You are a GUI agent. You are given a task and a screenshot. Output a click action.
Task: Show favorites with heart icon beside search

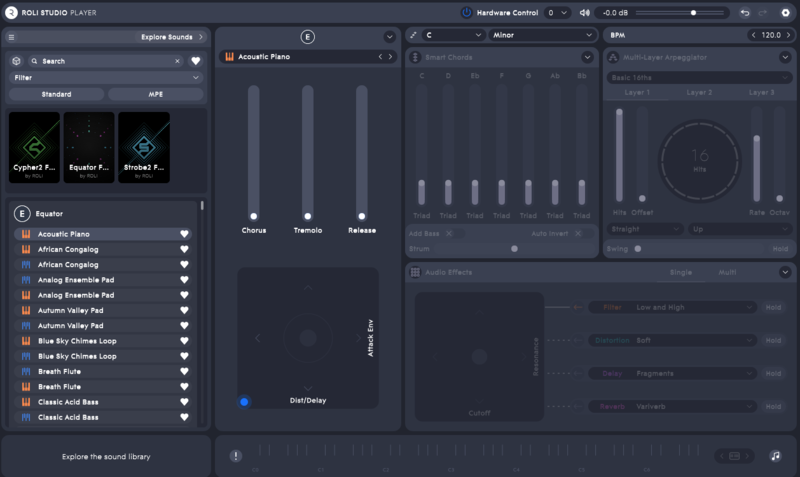[196, 61]
